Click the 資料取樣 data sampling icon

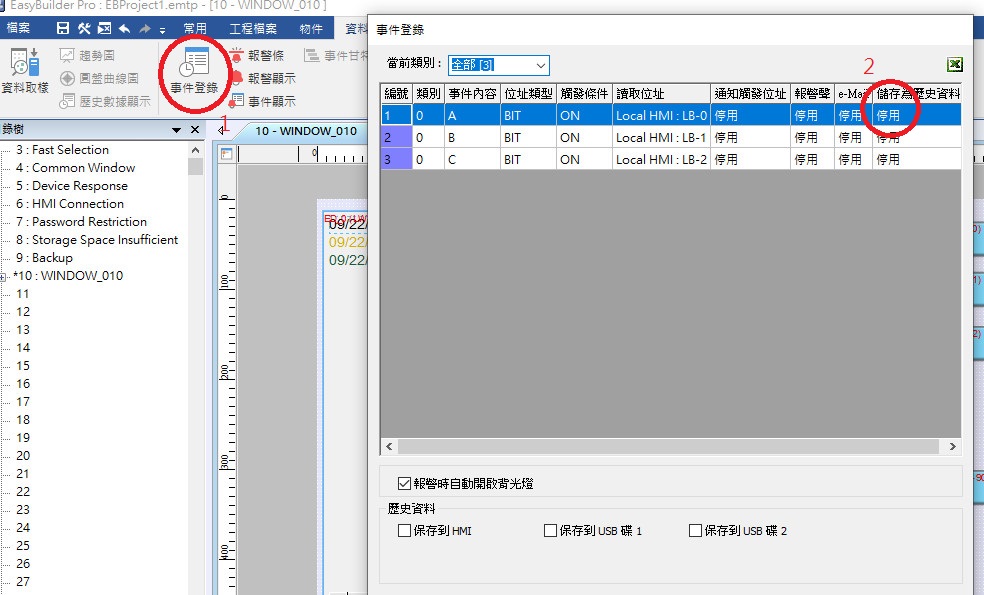tap(24, 70)
